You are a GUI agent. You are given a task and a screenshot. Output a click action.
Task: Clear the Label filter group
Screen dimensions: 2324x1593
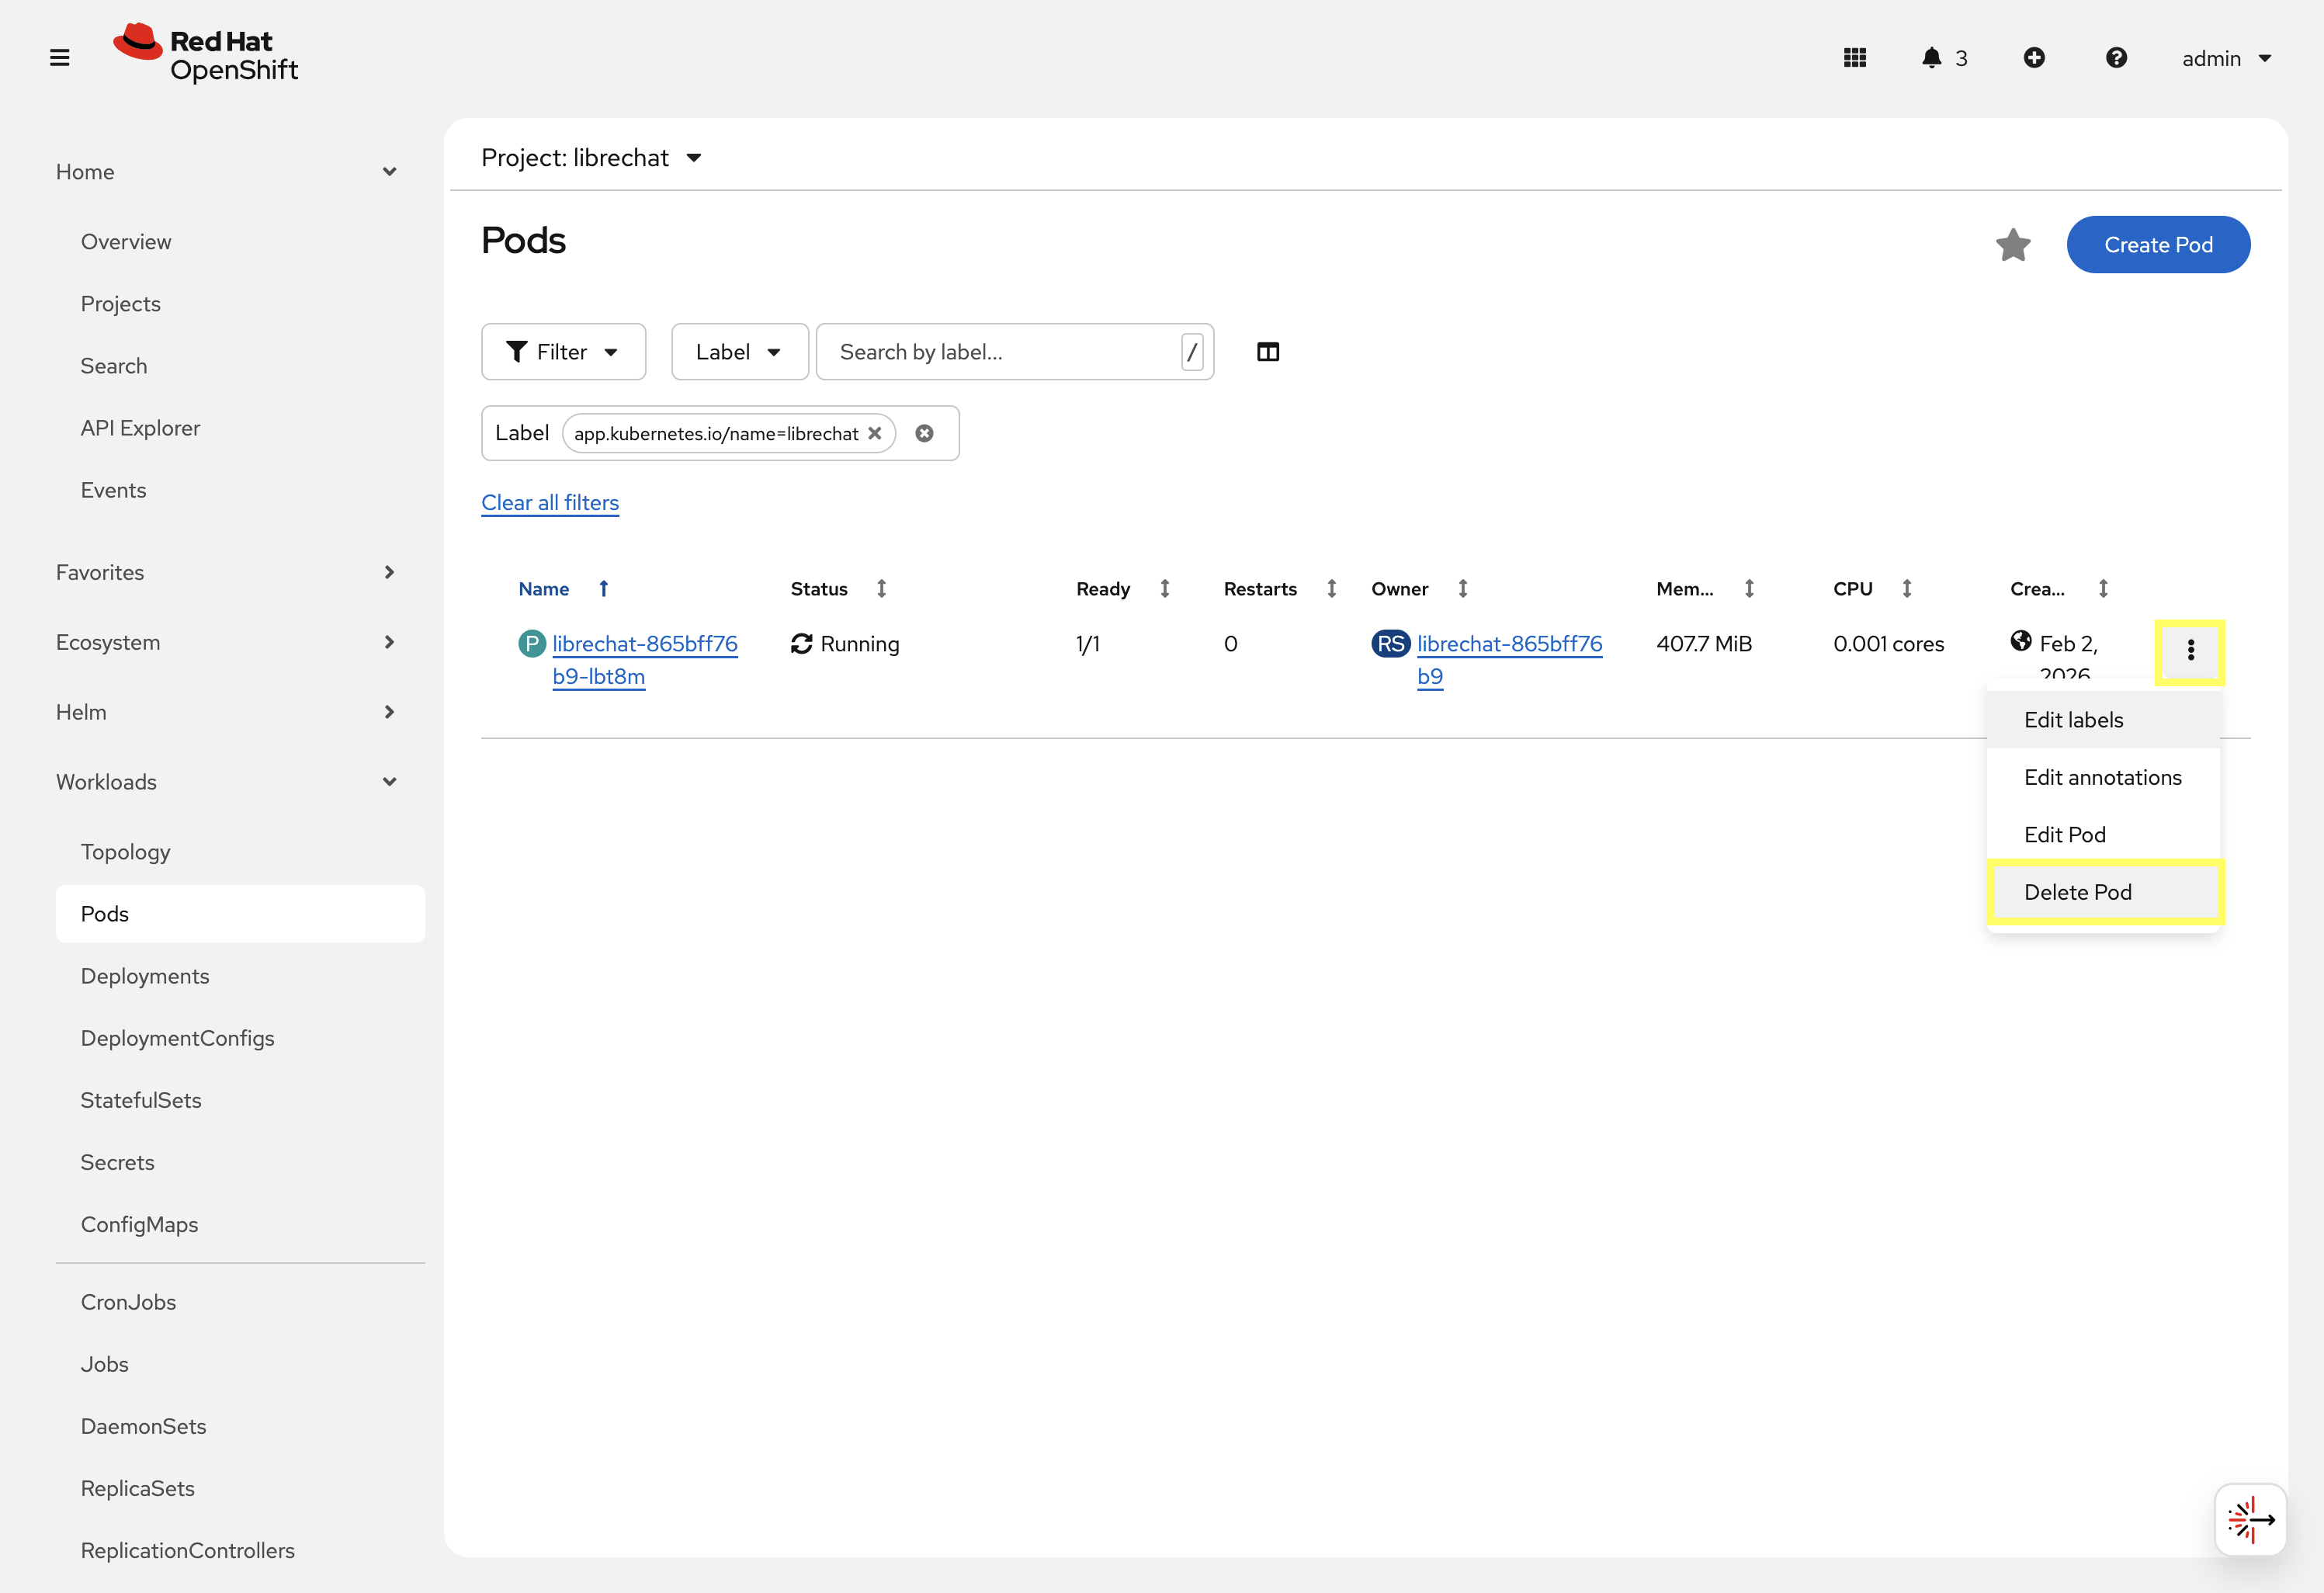coord(924,433)
